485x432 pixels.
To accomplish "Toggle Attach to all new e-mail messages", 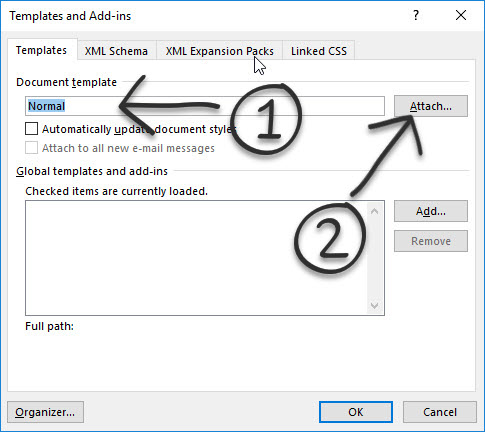I will [x=31, y=148].
